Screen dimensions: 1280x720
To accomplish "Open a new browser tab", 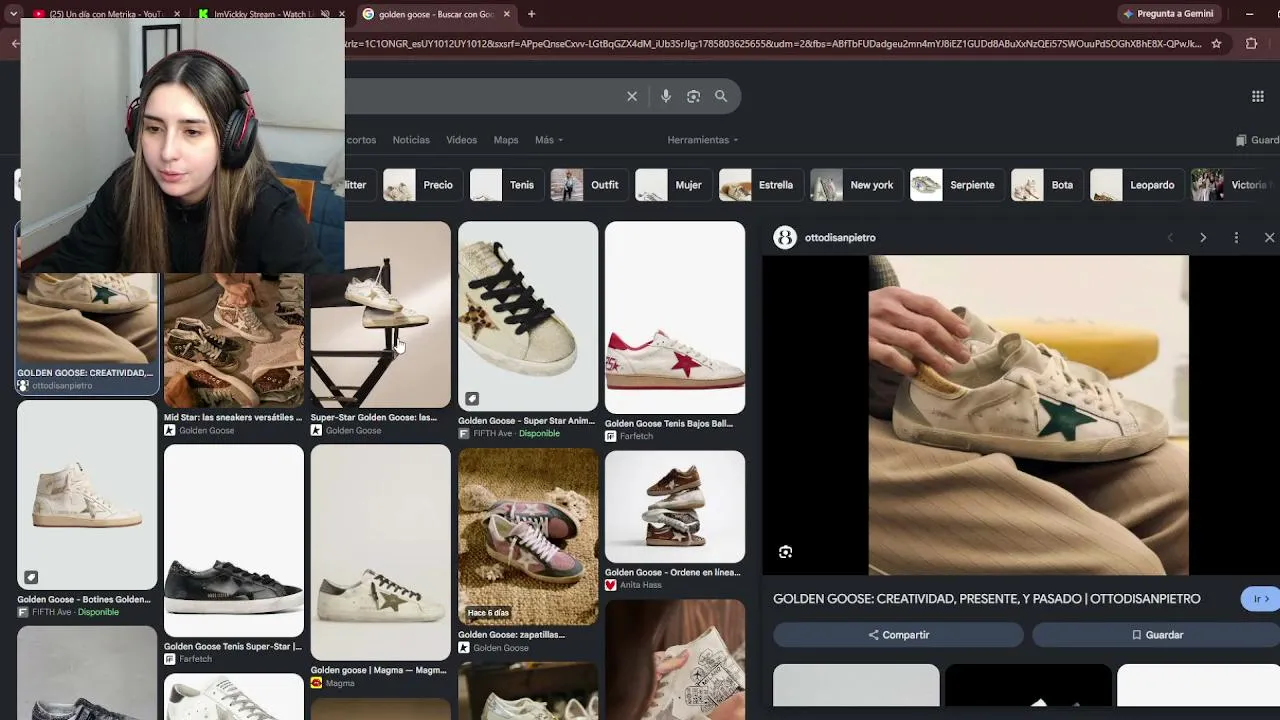I will (x=531, y=14).
